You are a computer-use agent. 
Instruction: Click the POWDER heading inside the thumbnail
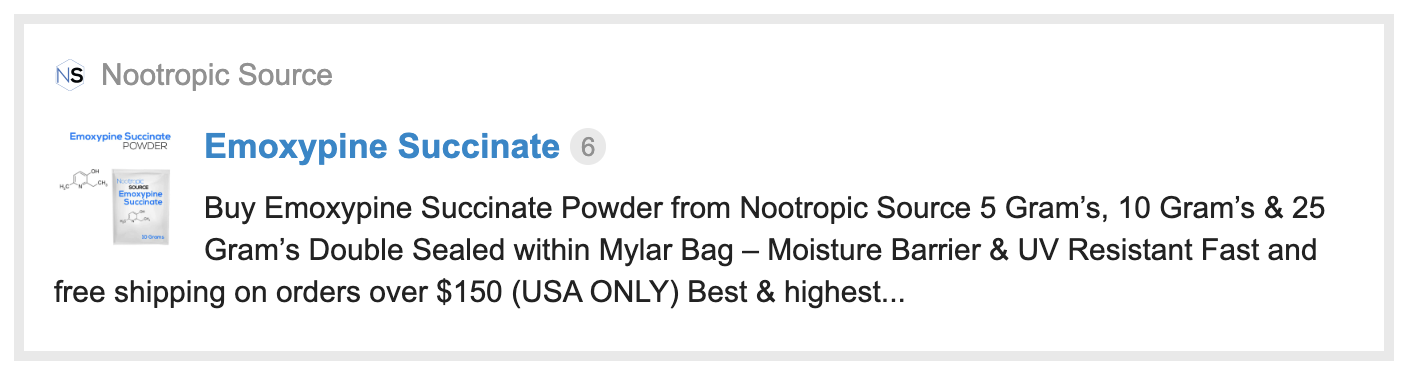tap(145, 146)
